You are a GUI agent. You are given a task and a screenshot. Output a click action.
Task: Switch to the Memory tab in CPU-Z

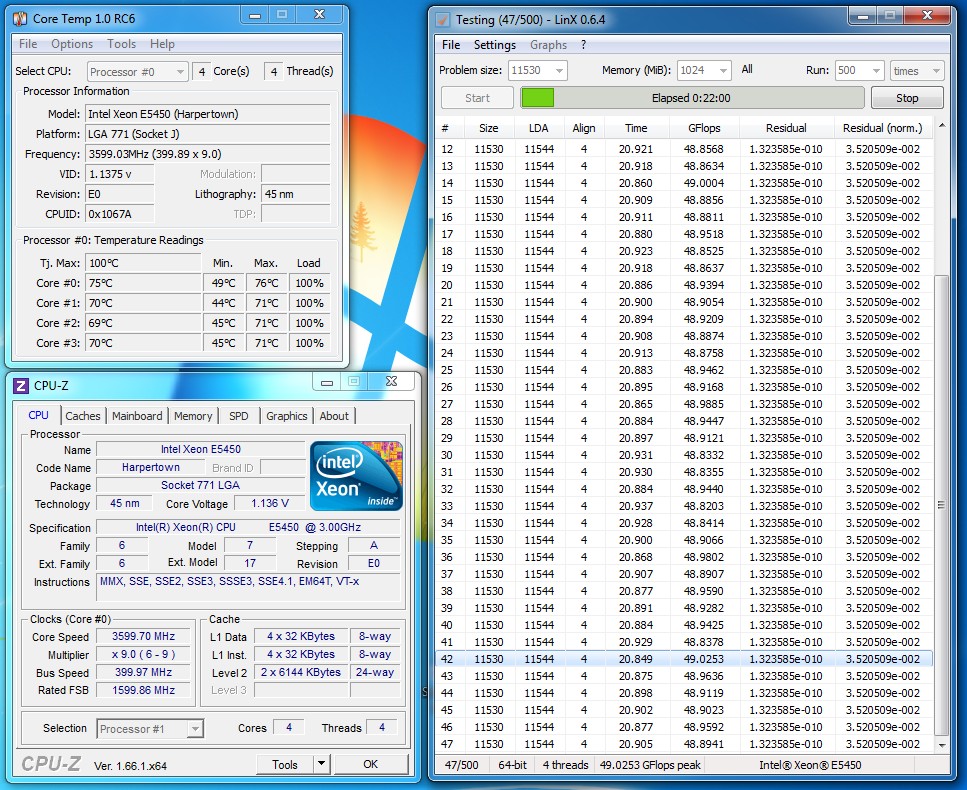(x=193, y=416)
